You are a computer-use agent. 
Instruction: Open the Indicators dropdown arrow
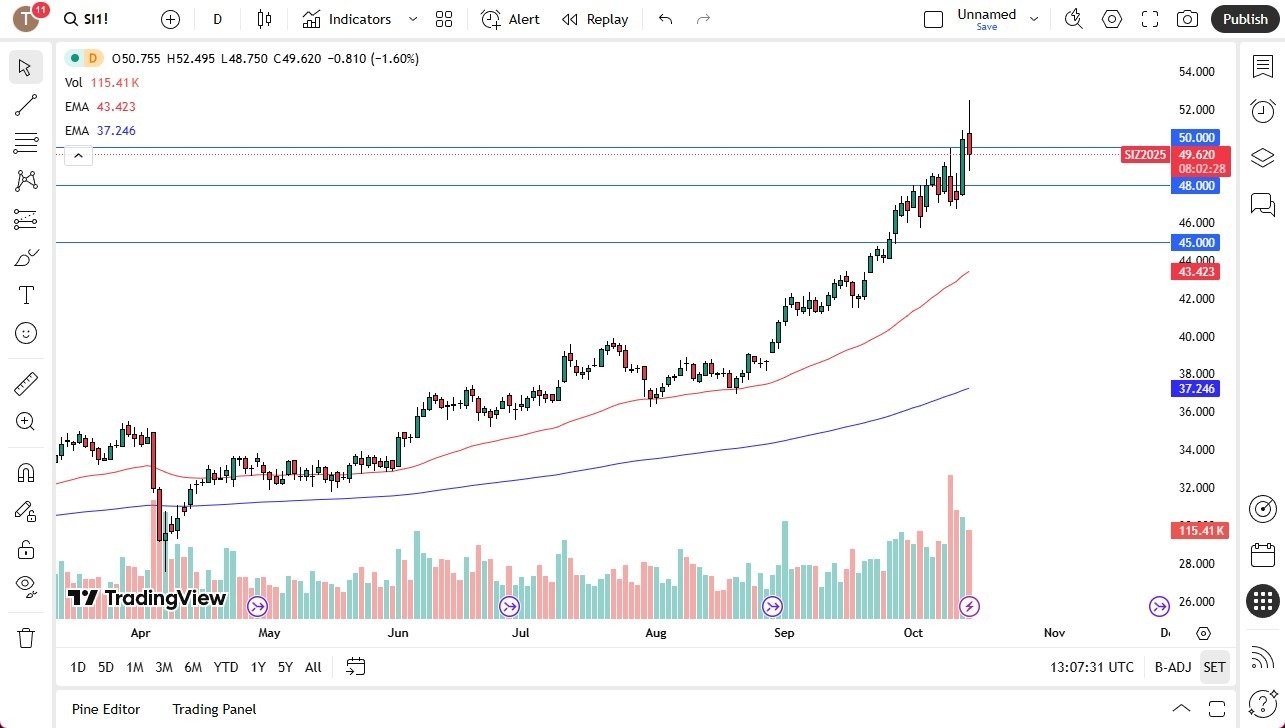(x=411, y=18)
